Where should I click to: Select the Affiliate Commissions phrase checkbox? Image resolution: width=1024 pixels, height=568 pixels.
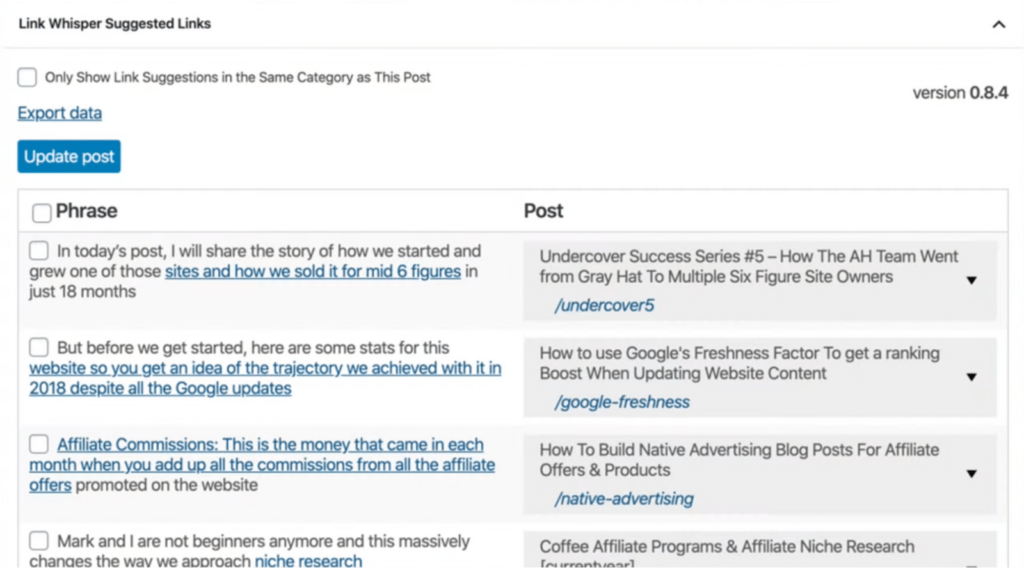pos(39,445)
